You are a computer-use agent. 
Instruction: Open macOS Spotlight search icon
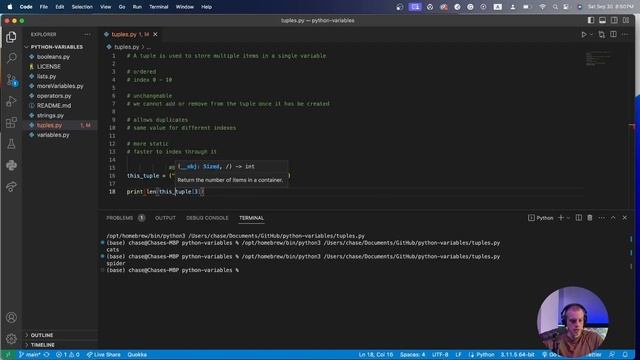tap(555, 7)
